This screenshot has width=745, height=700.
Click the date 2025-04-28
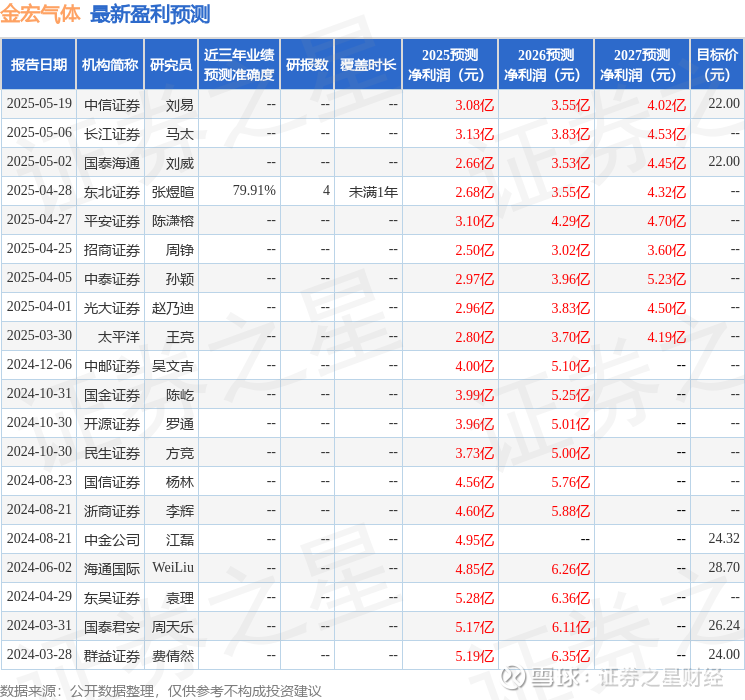pyautogui.click(x=39, y=191)
